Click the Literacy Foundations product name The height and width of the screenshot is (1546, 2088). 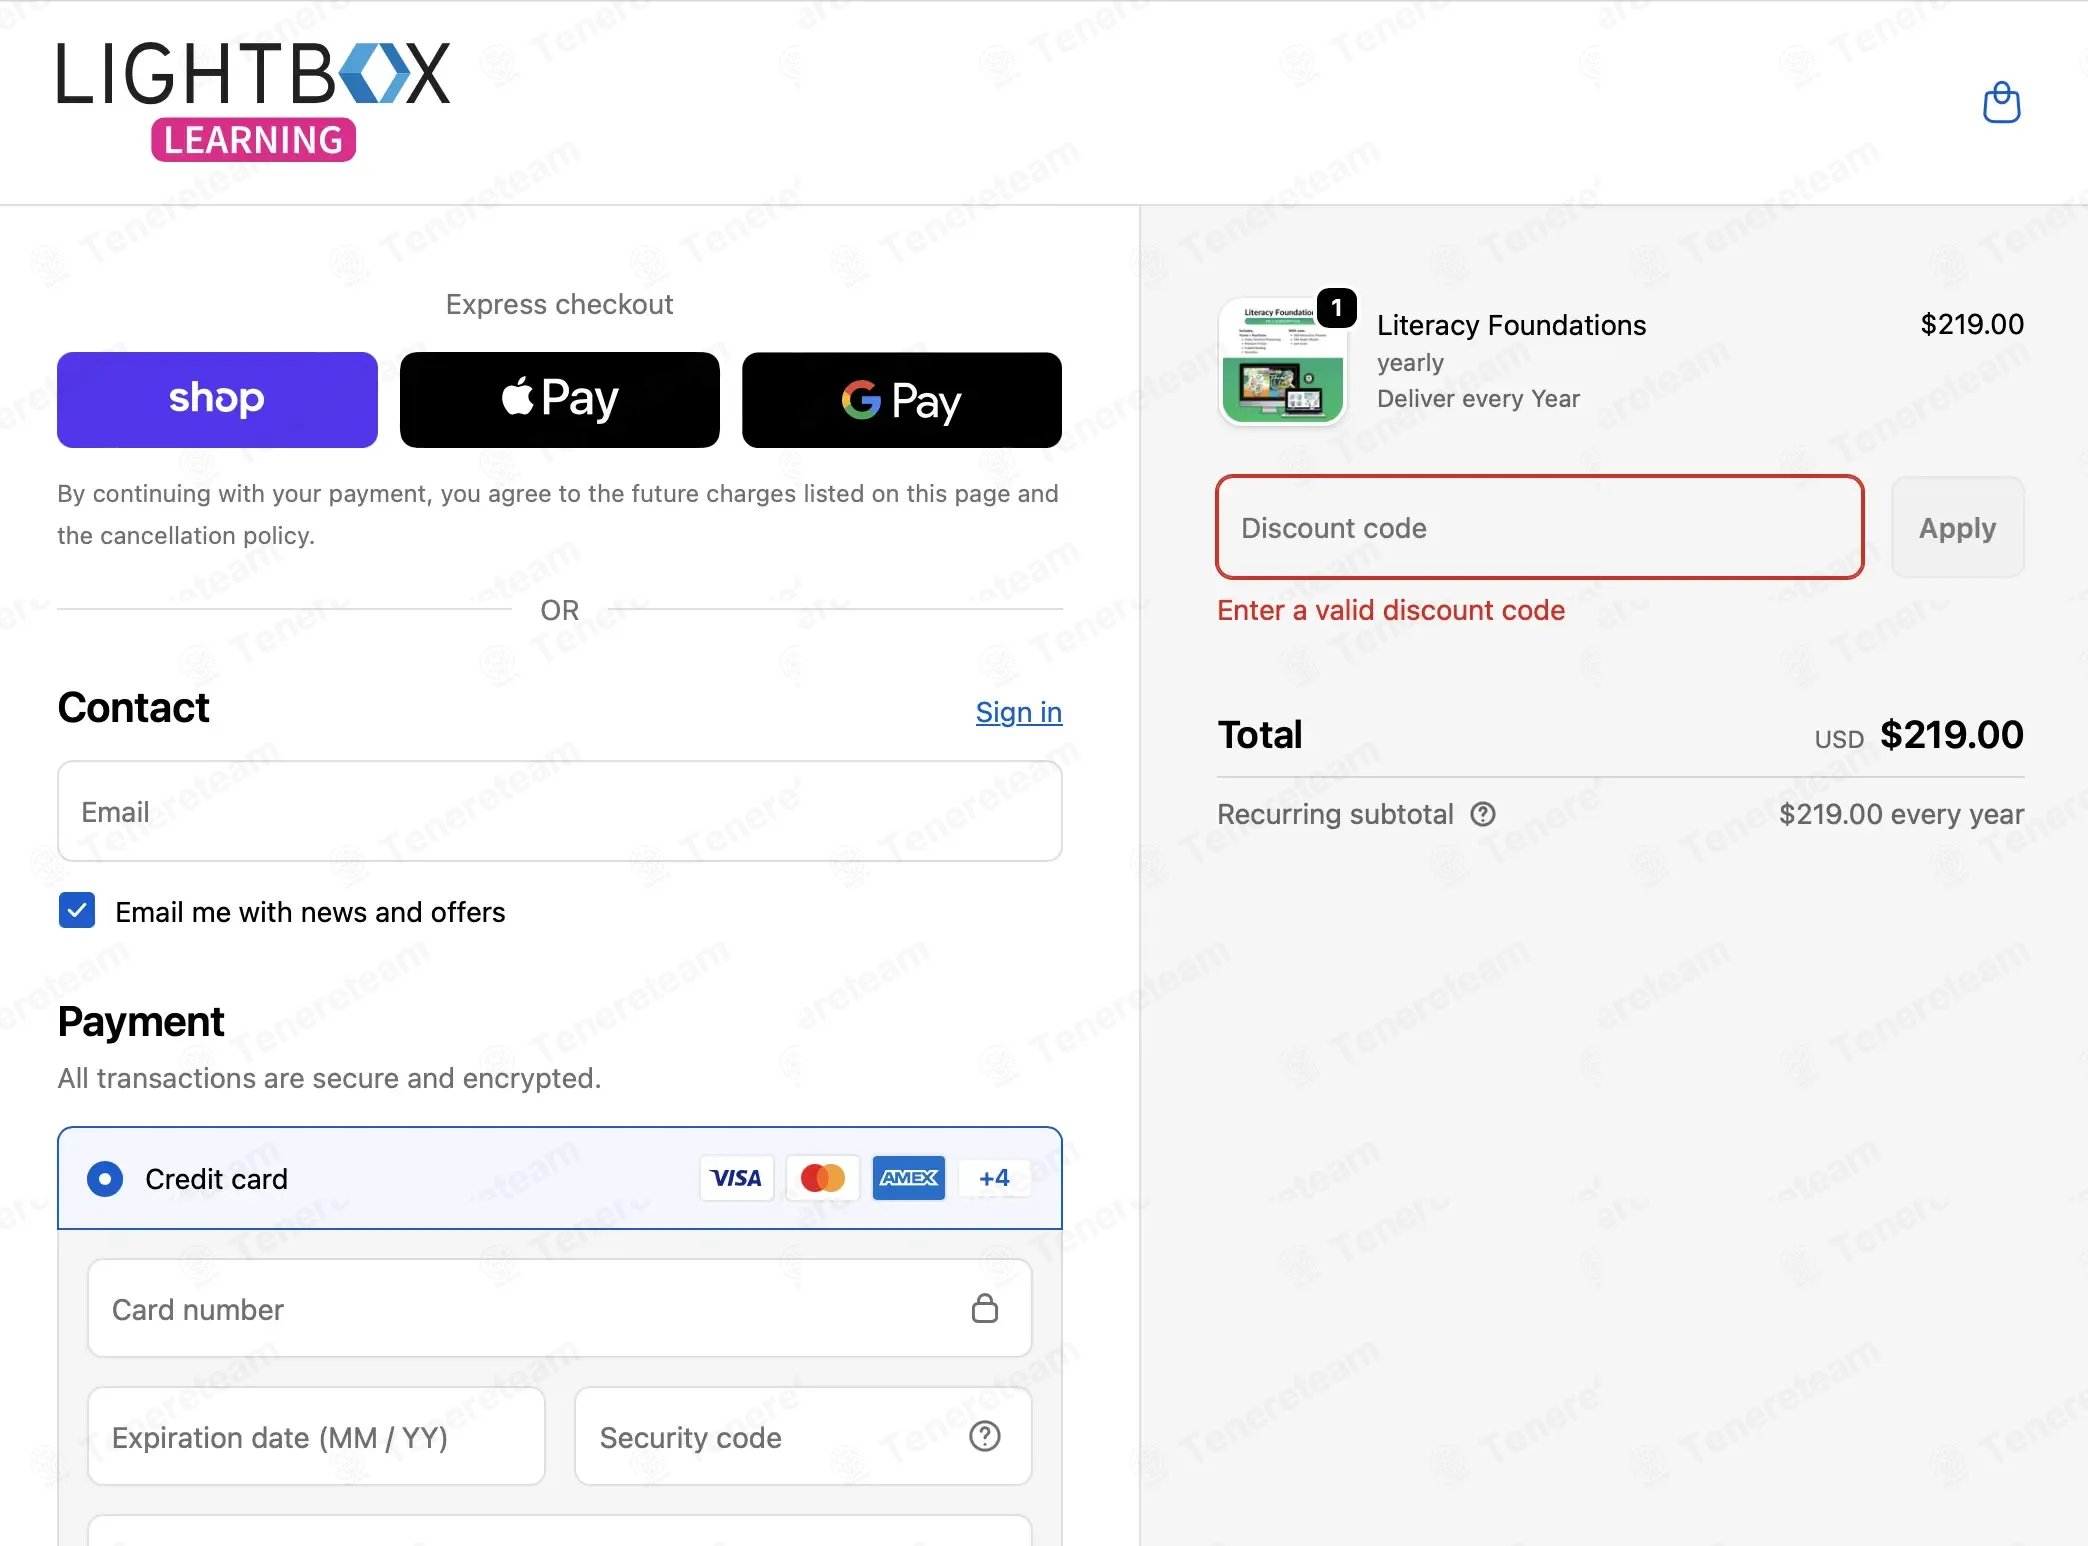[1511, 325]
